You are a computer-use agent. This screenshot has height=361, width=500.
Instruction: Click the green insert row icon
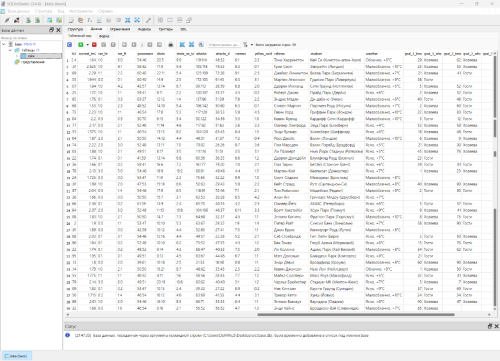click(81, 44)
